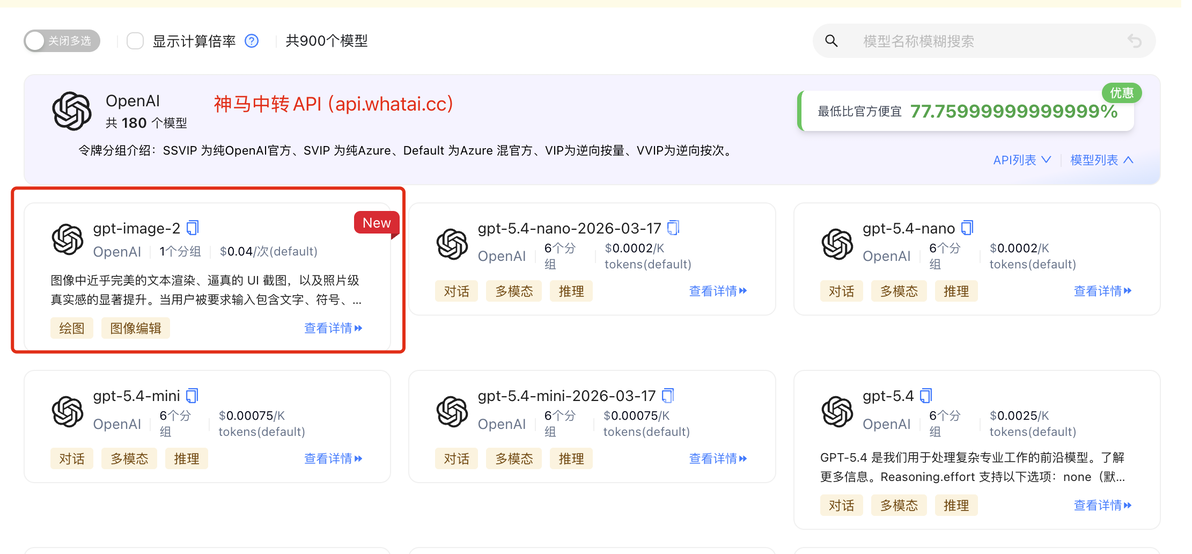The image size is (1192, 554).
Task: Click the OpenAI logo on gpt-5.4 card
Action: click(x=837, y=412)
